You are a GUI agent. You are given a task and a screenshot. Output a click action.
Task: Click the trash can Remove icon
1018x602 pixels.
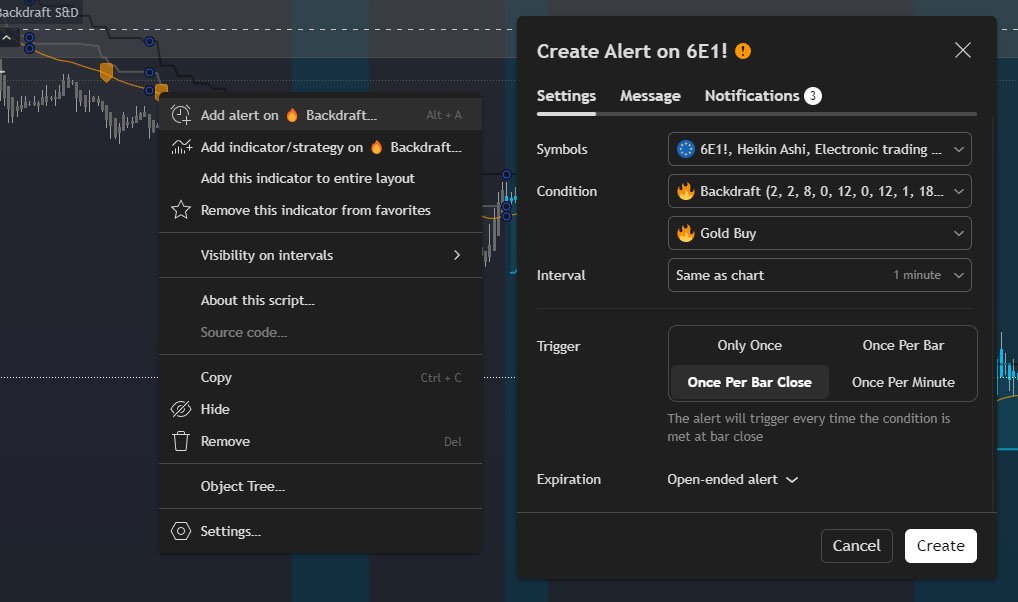click(181, 441)
